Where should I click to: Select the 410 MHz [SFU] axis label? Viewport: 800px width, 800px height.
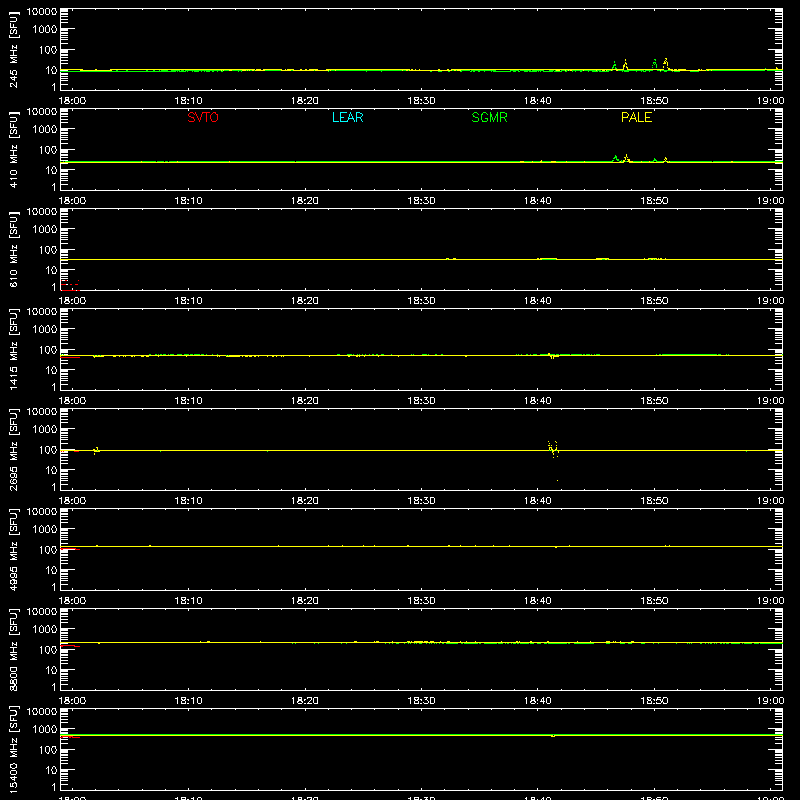pos(13,149)
